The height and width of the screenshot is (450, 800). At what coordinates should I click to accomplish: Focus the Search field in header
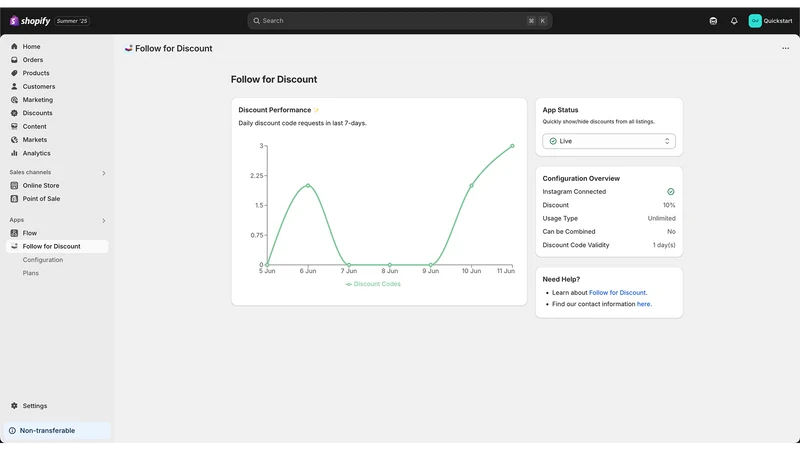(x=399, y=21)
